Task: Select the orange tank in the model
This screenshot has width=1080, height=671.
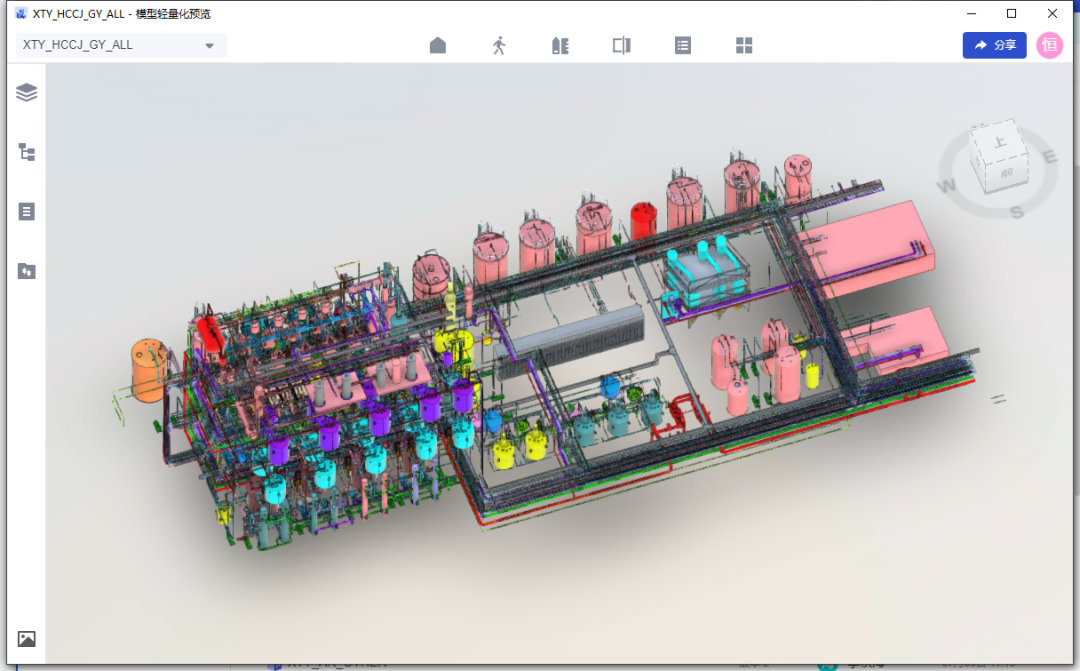Action: (148, 369)
